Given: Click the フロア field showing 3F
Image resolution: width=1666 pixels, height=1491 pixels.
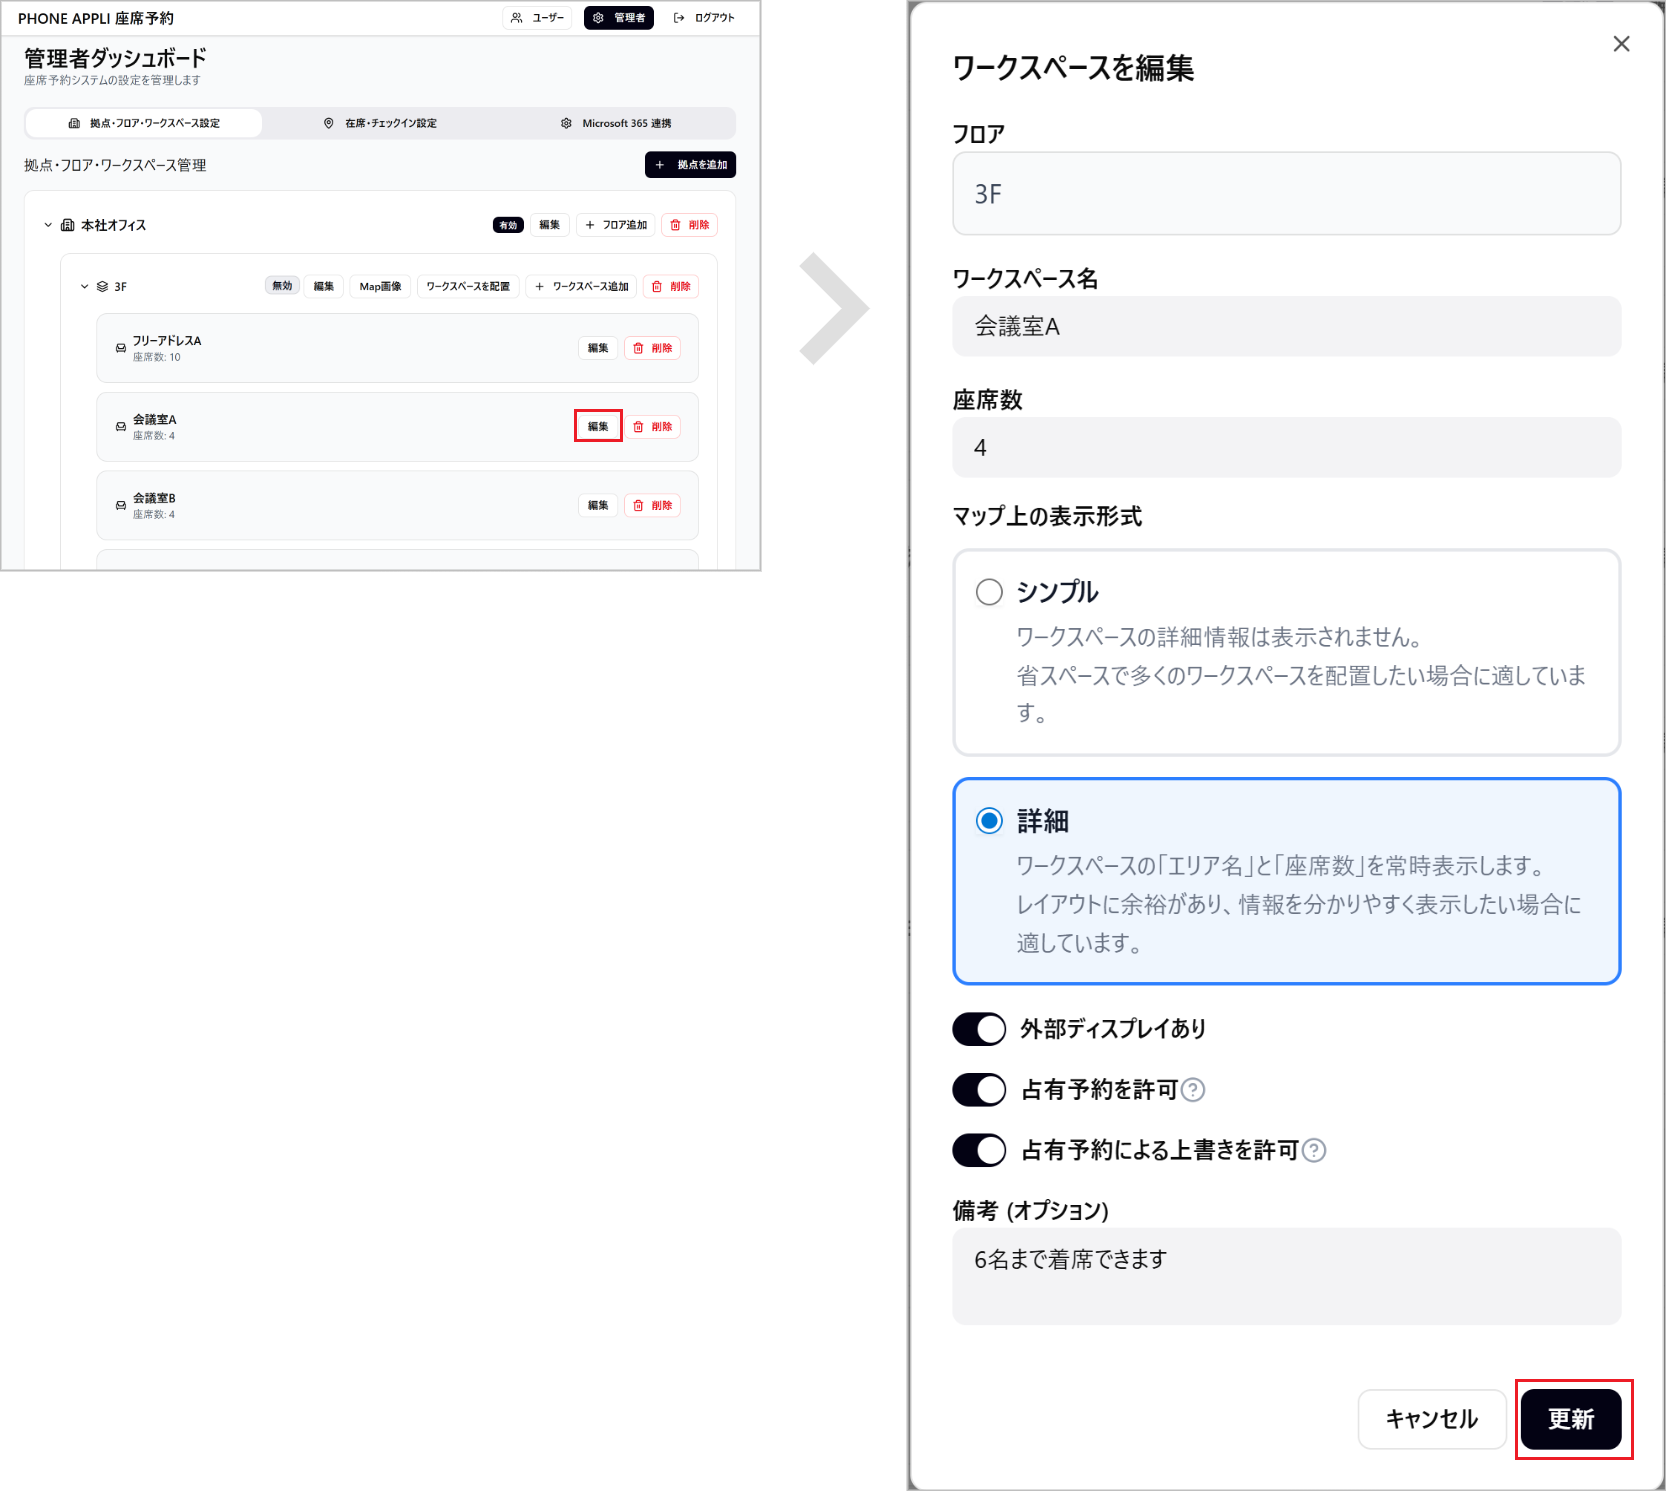Looking at the screenshot, I should (1287, 194).
